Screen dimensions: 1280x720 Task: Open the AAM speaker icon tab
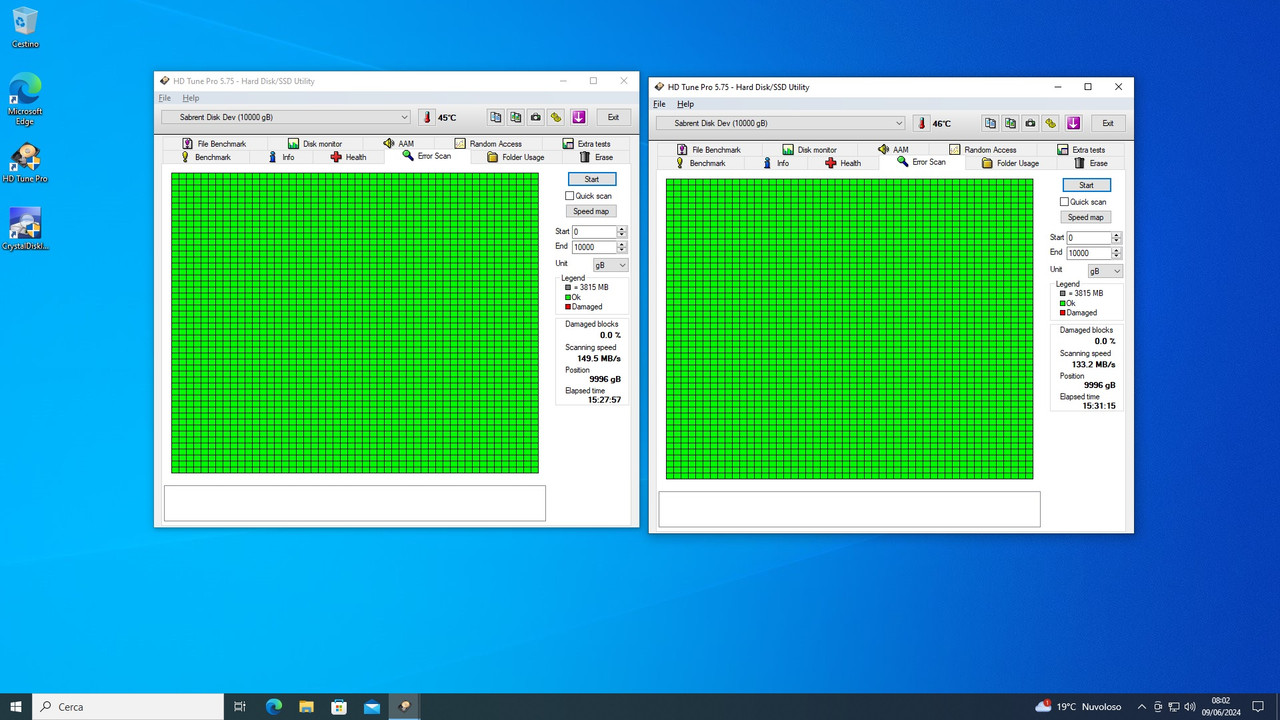(x=397, y=143)
